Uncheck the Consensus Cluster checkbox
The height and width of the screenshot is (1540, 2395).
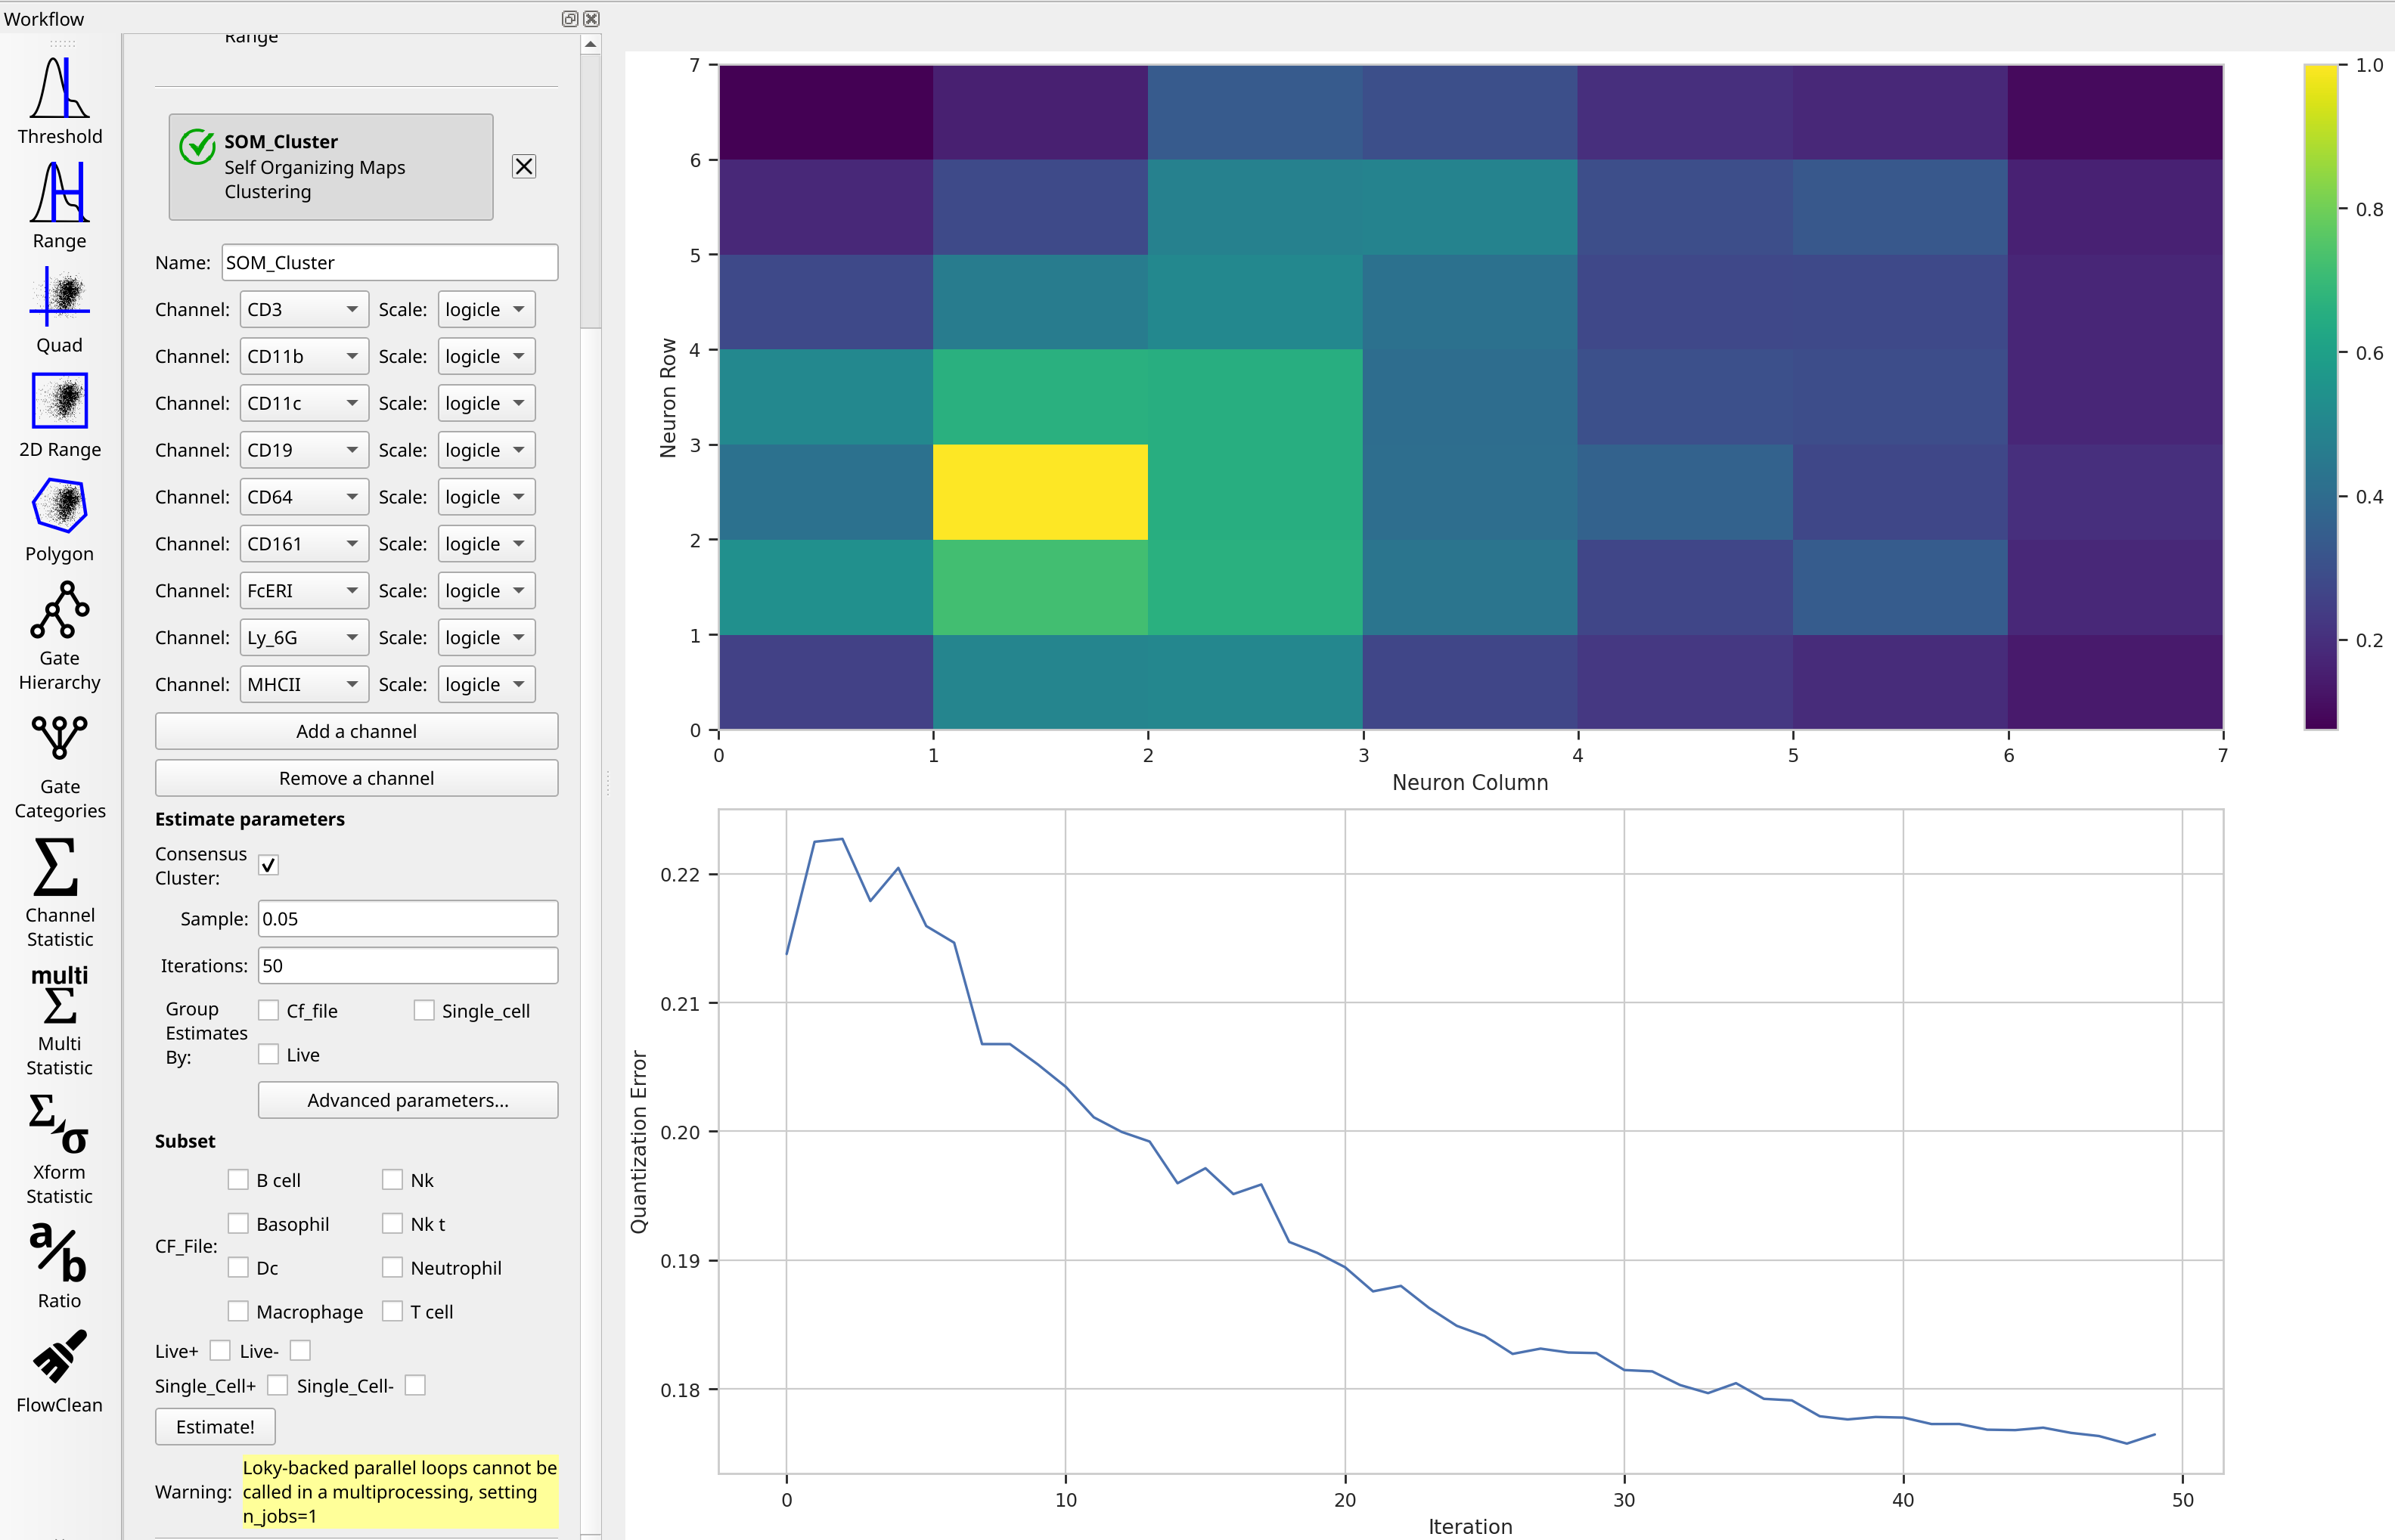tap(268, 865)
